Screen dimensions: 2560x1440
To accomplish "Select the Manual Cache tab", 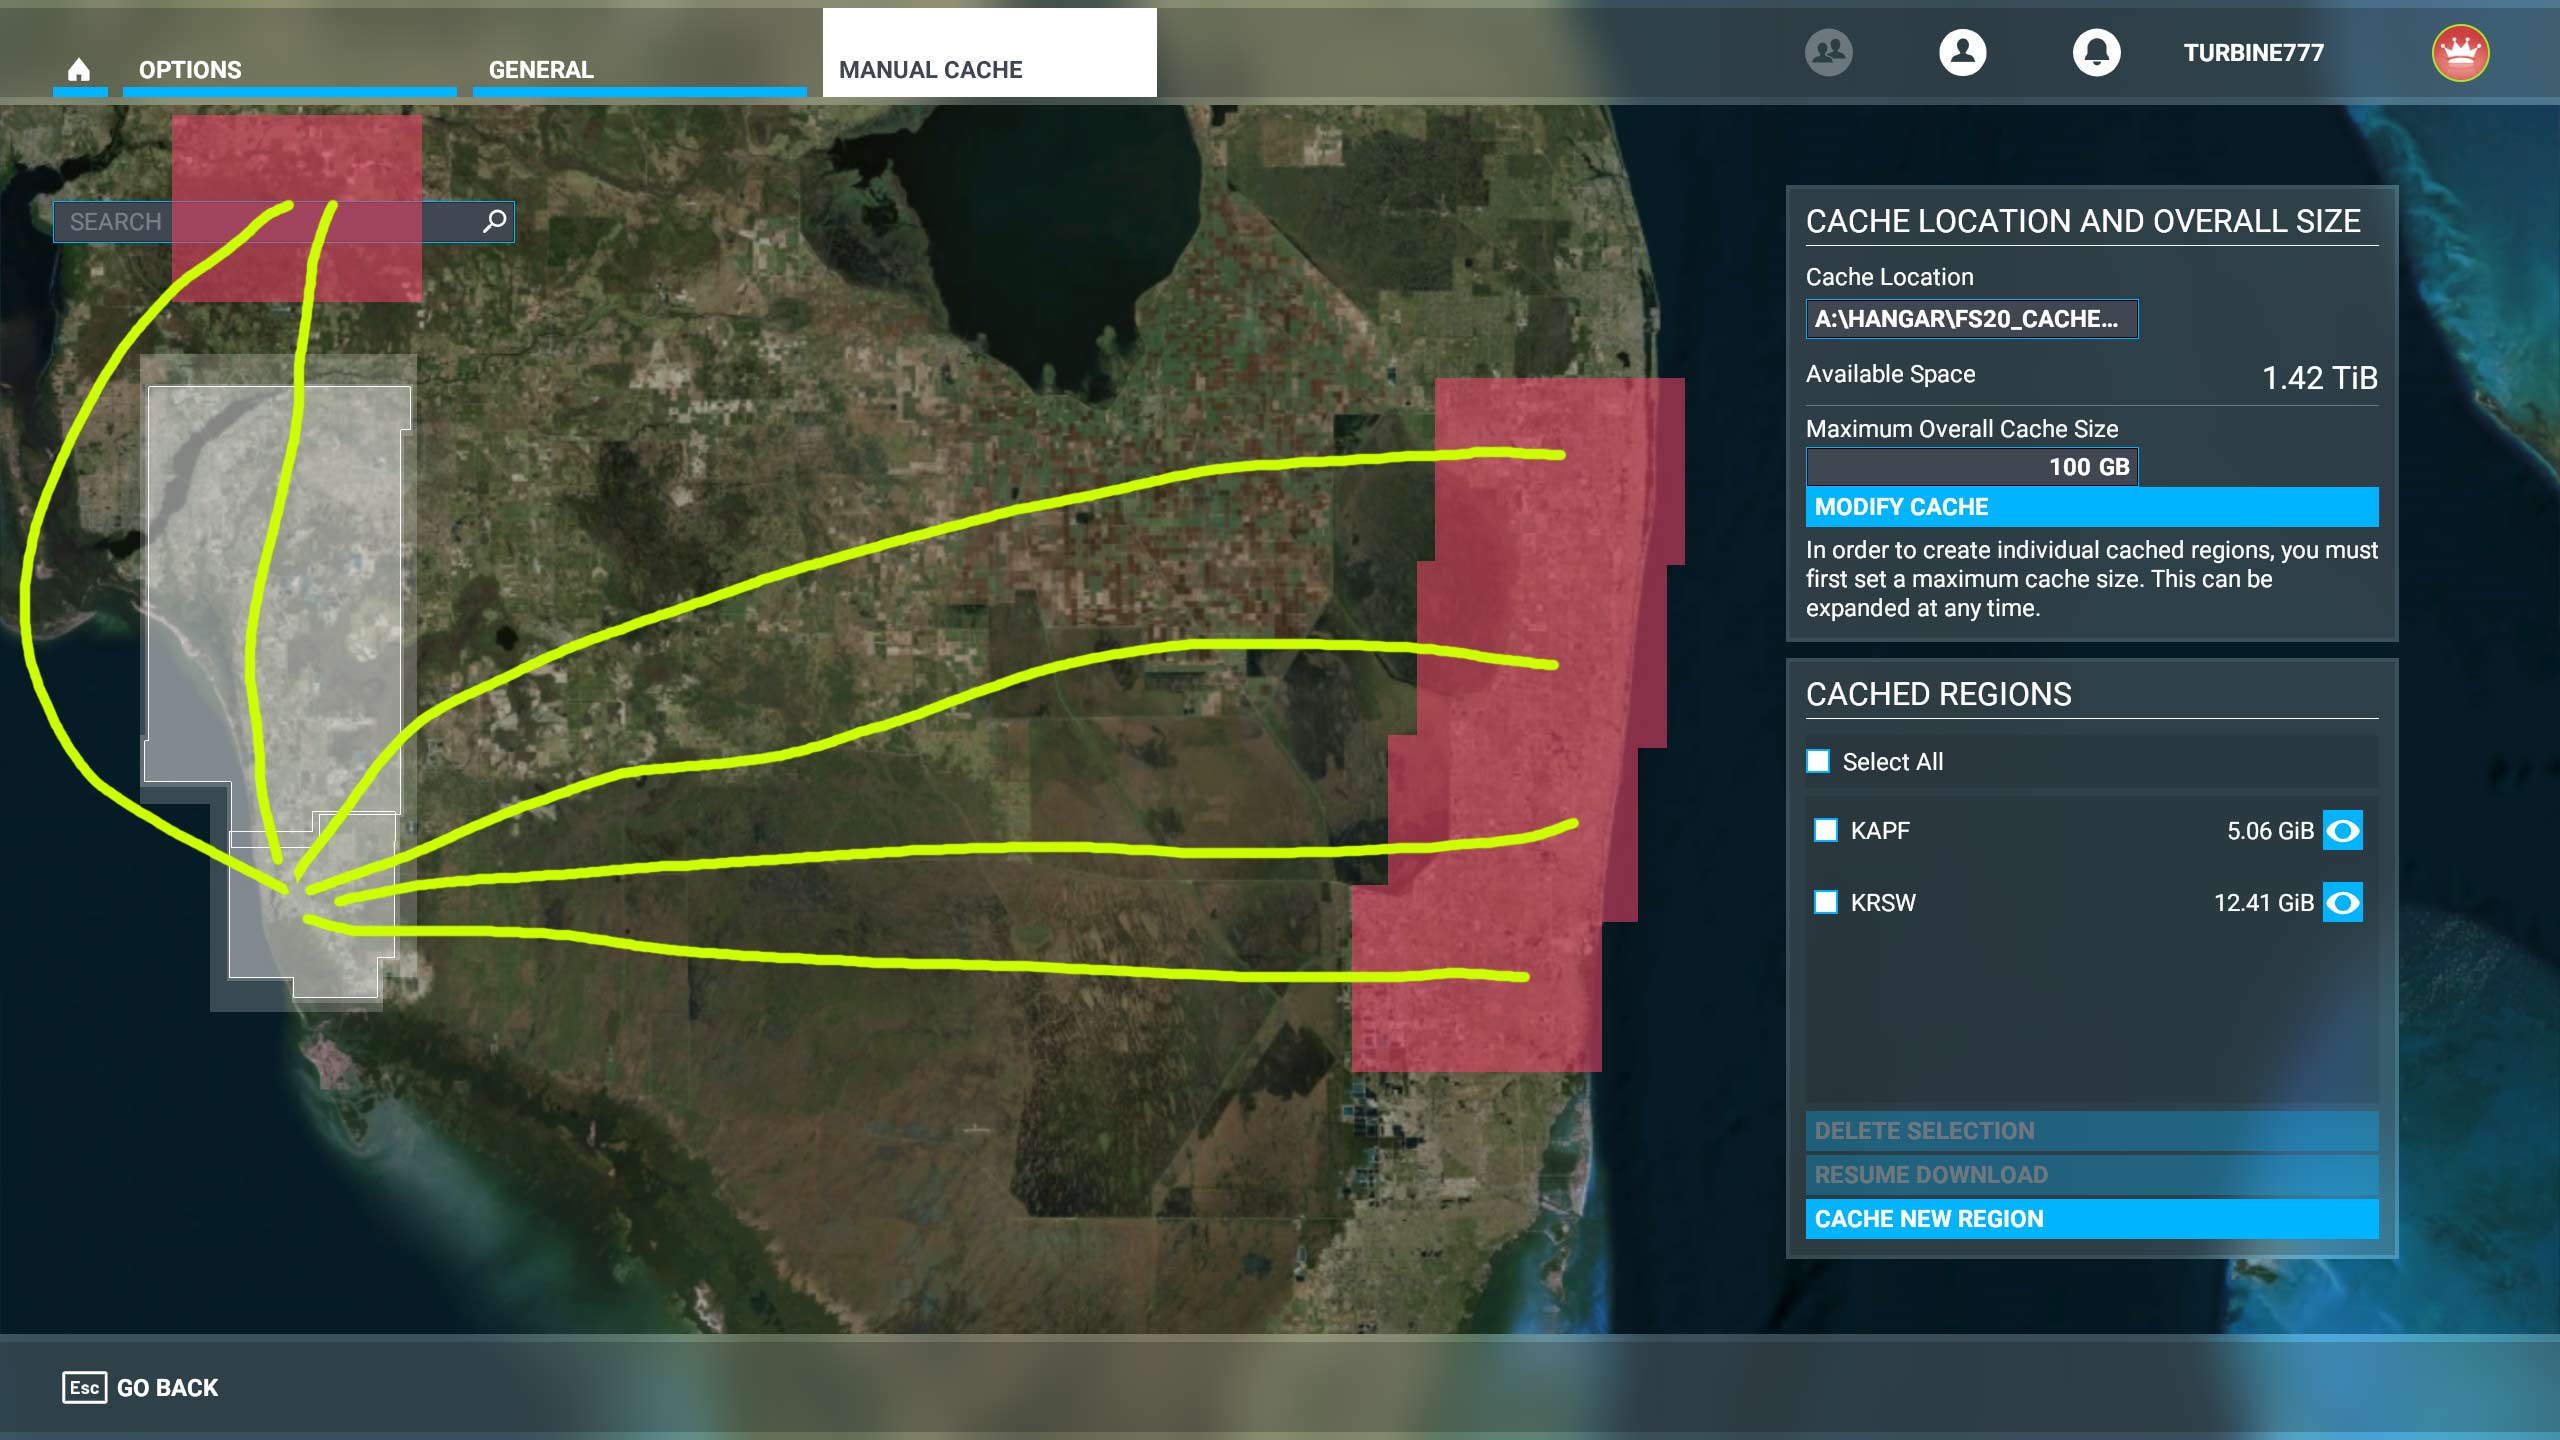I will click(930, 69).
